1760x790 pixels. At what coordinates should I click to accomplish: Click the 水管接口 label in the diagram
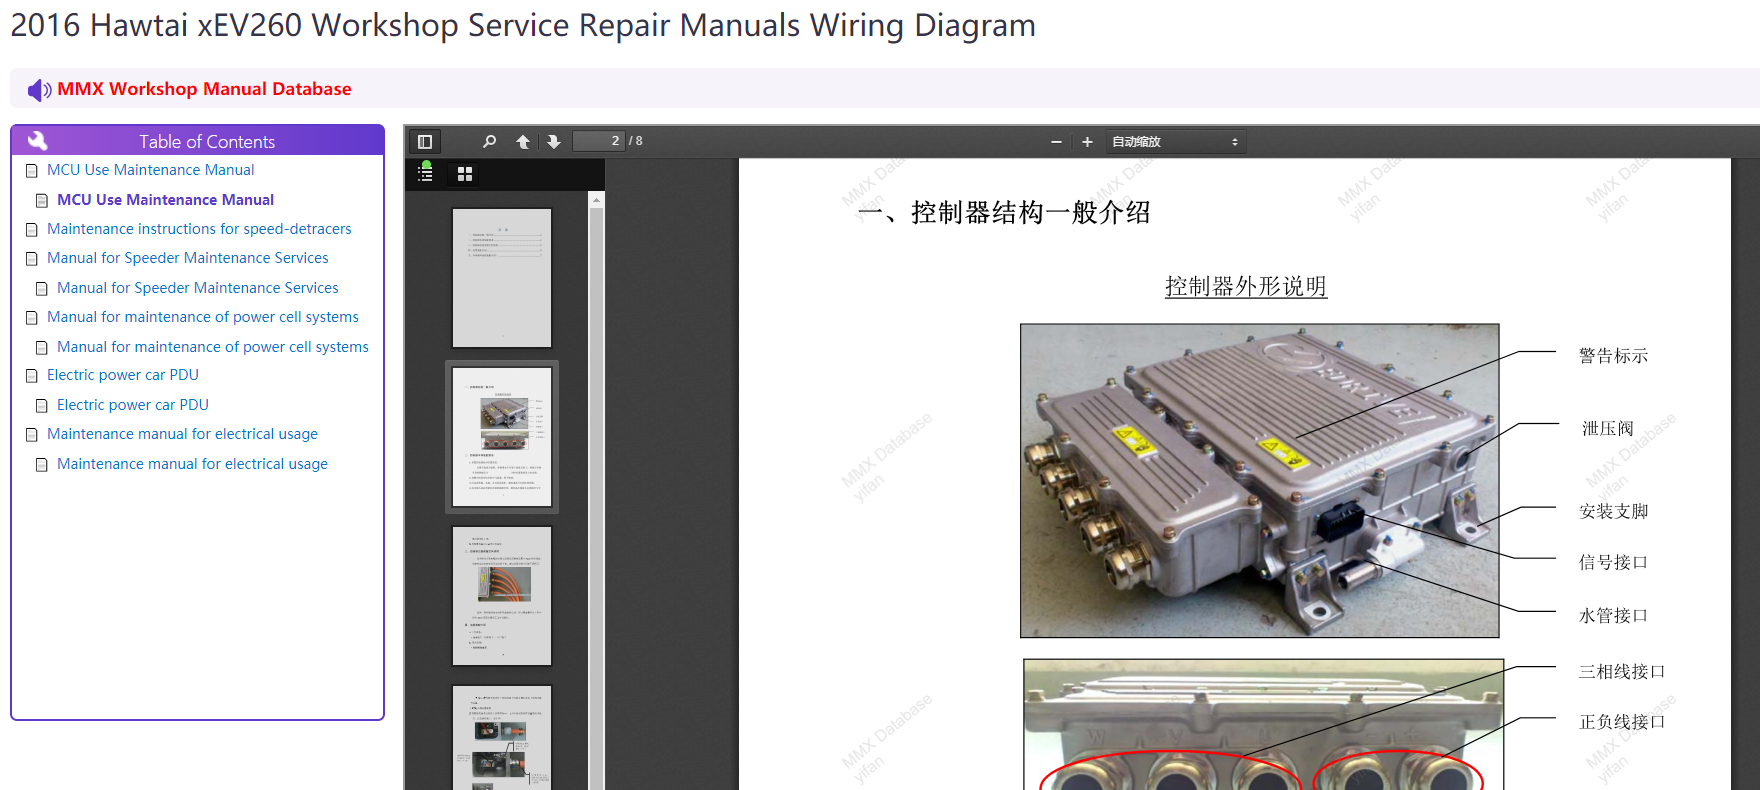click(x=1613, y=616)
